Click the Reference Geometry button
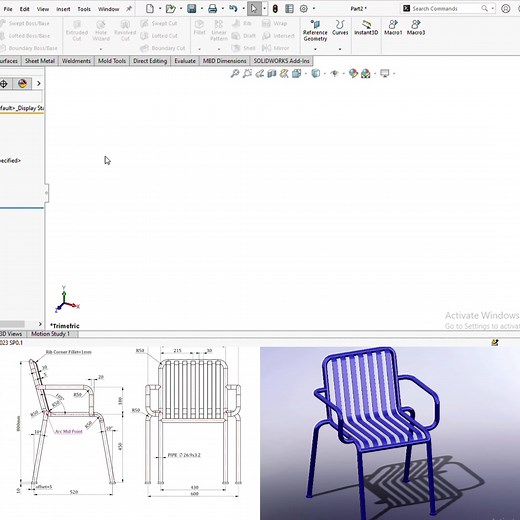 (x=315, y=31)
